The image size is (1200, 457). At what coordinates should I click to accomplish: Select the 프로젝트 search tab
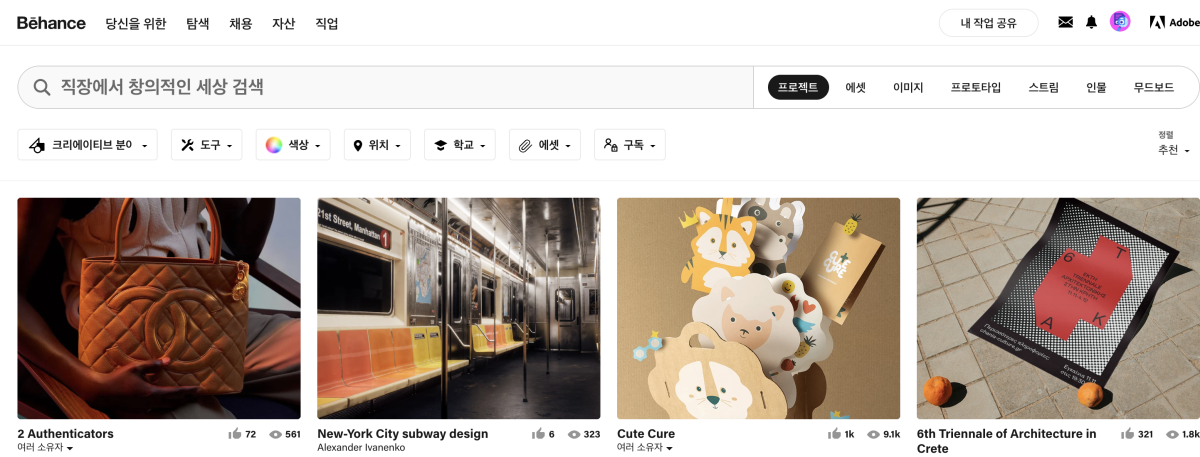pos(798,88)
